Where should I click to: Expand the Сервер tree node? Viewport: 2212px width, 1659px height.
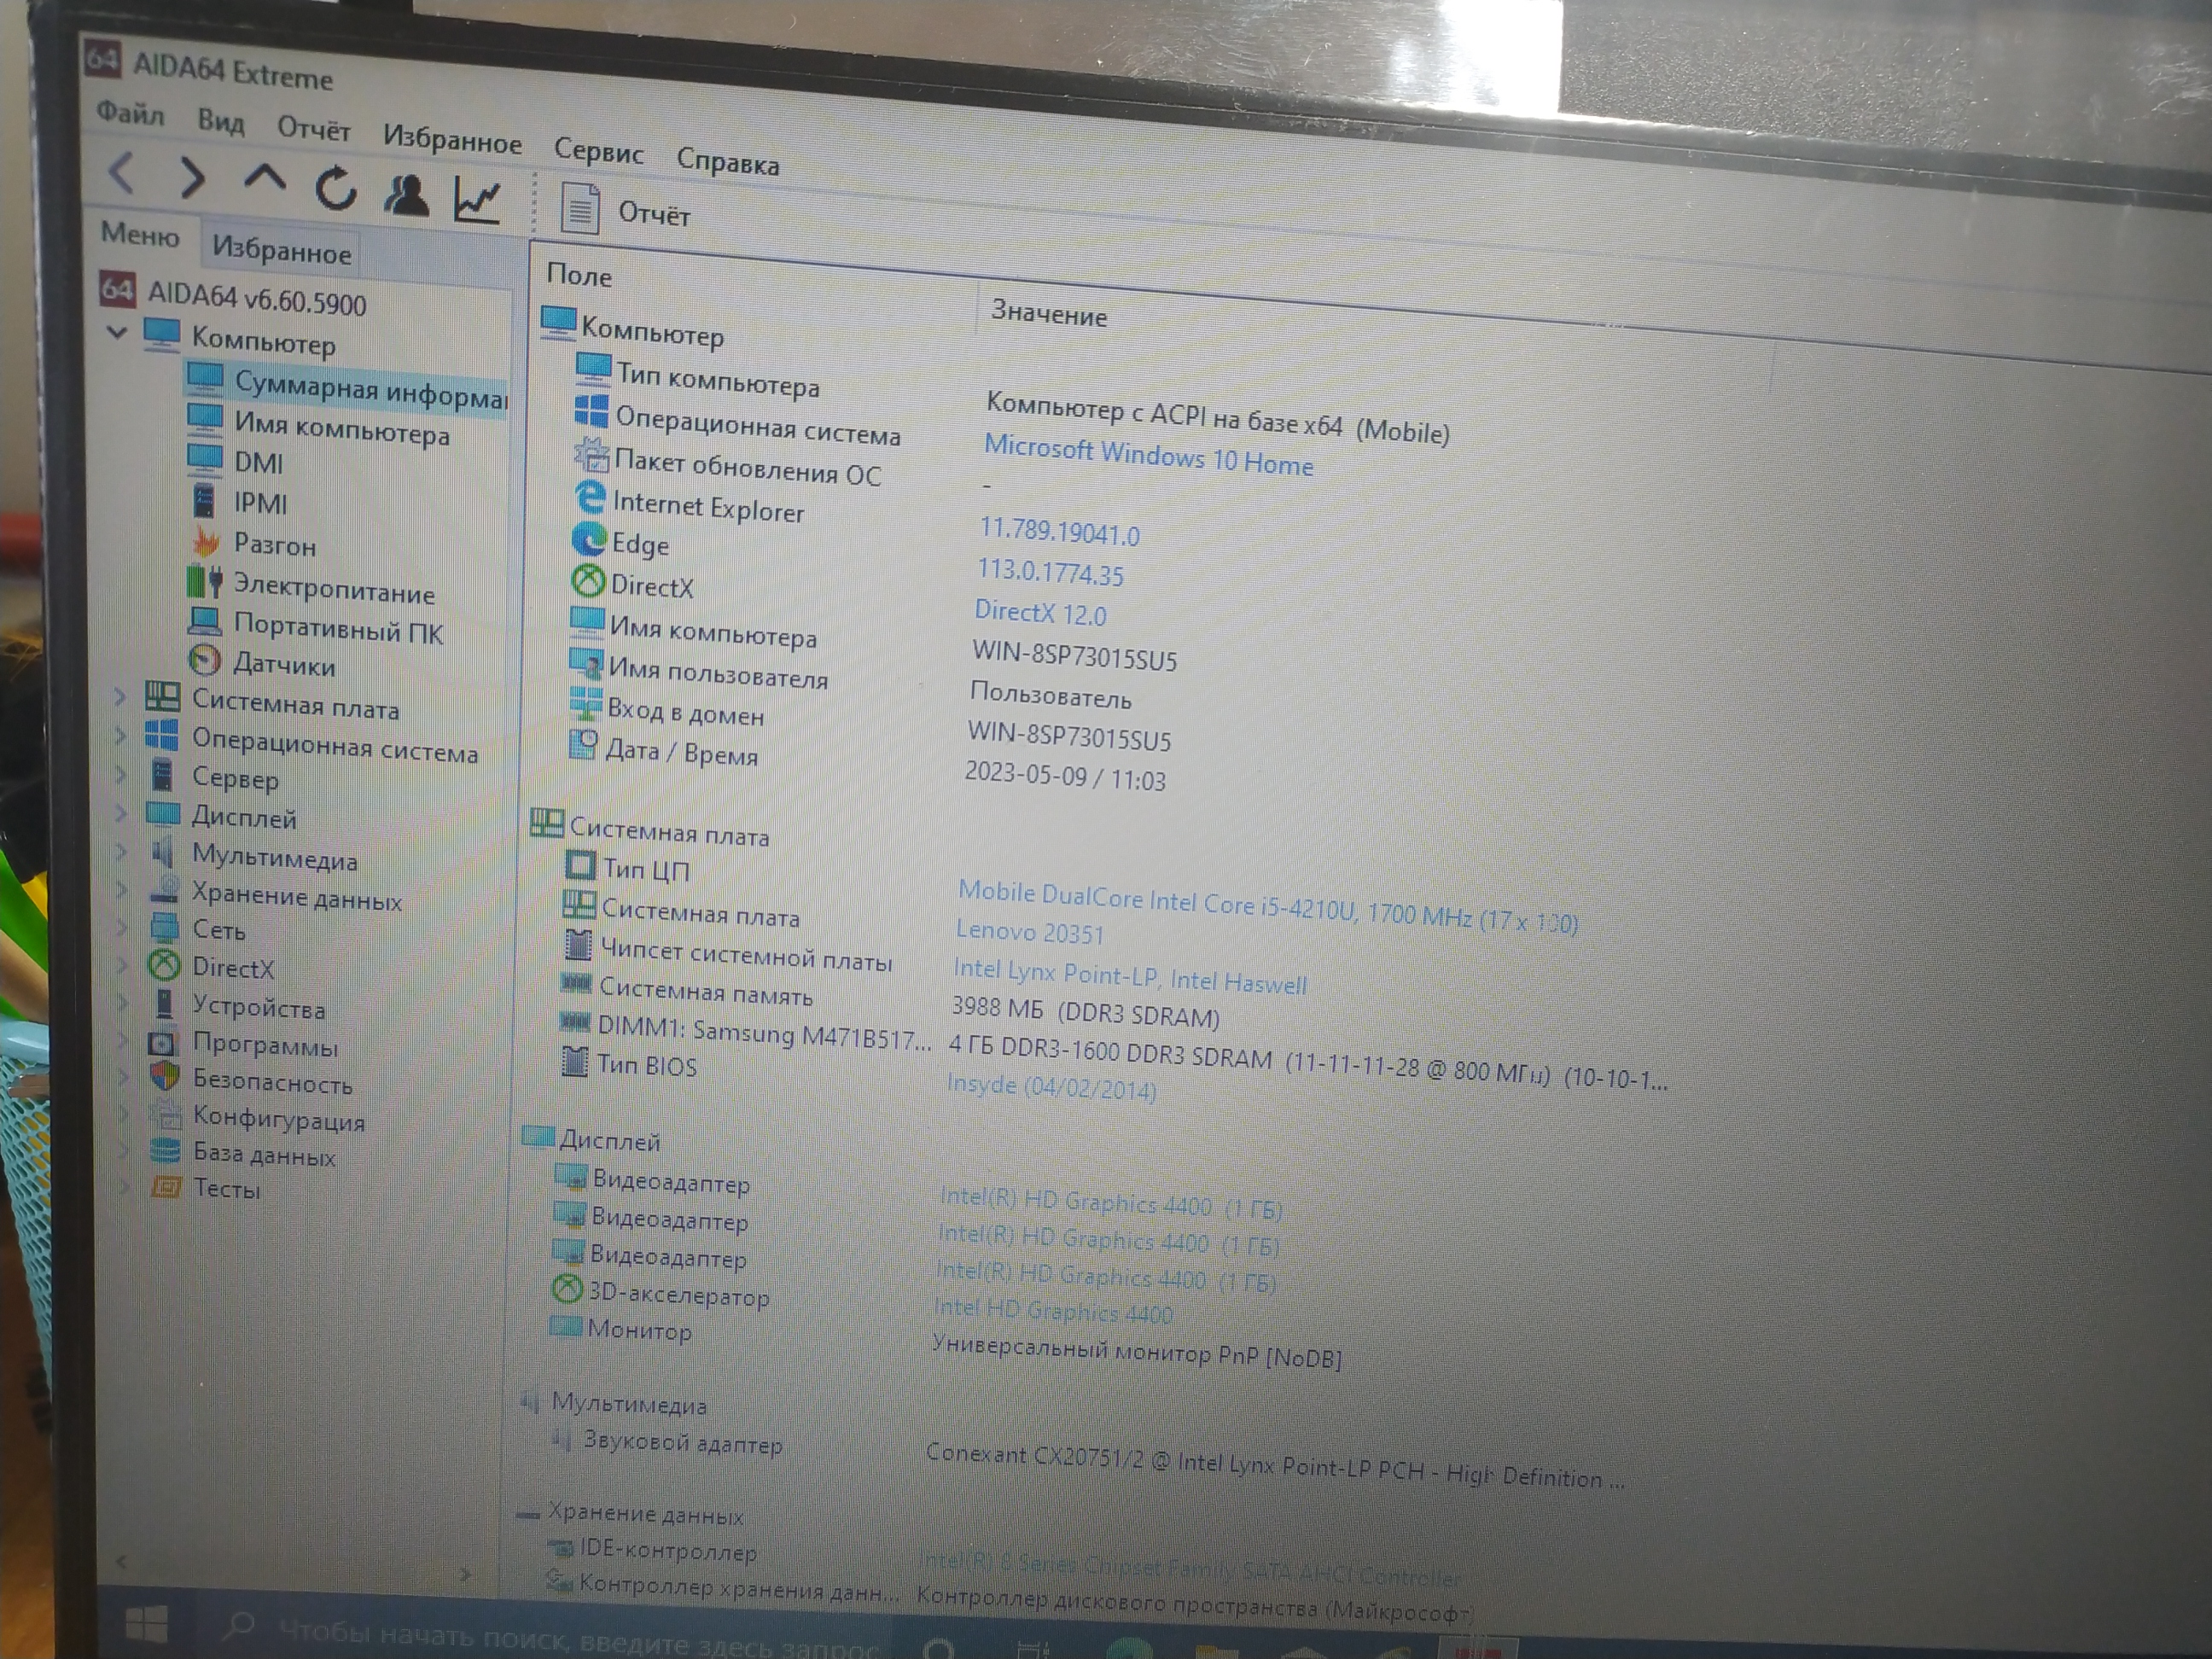[120, 774]
